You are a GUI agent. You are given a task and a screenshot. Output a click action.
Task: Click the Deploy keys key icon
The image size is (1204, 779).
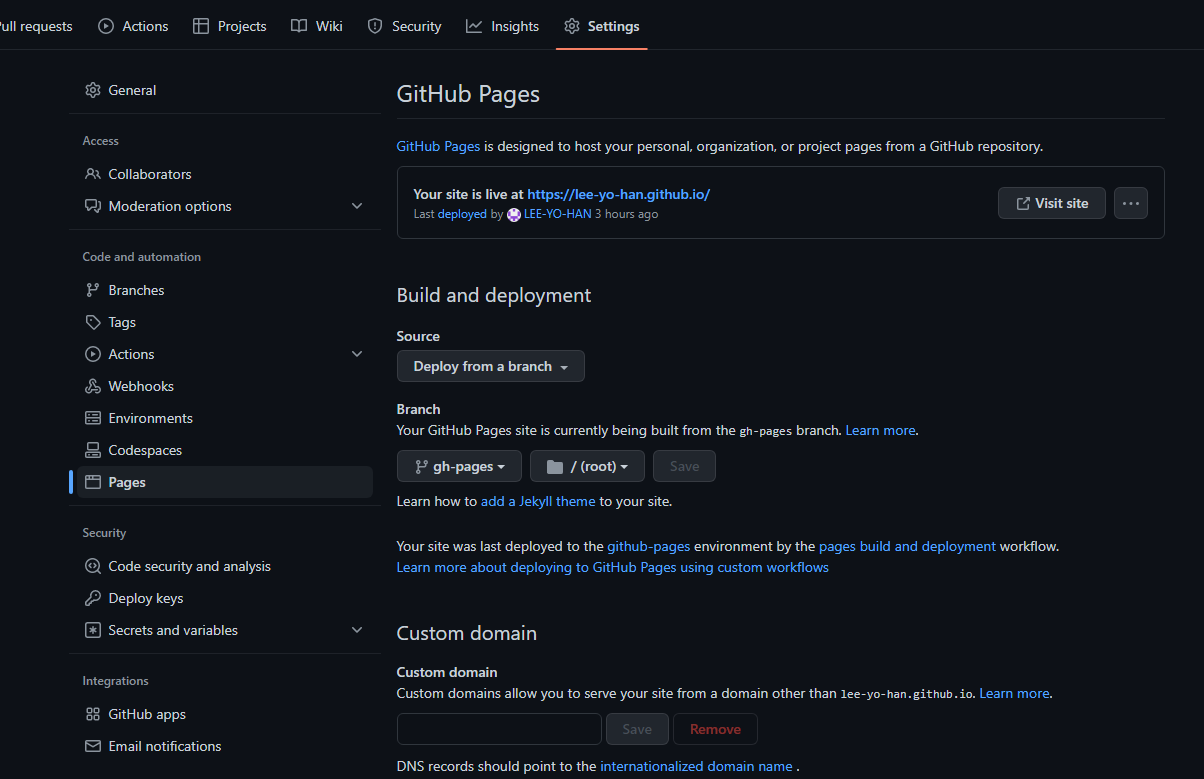(93, 598)
